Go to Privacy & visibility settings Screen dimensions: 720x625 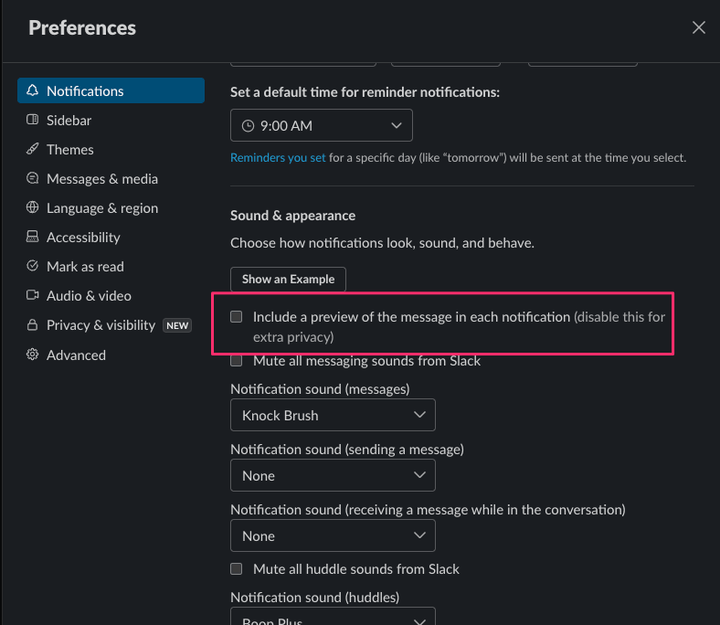click(100, 326)
